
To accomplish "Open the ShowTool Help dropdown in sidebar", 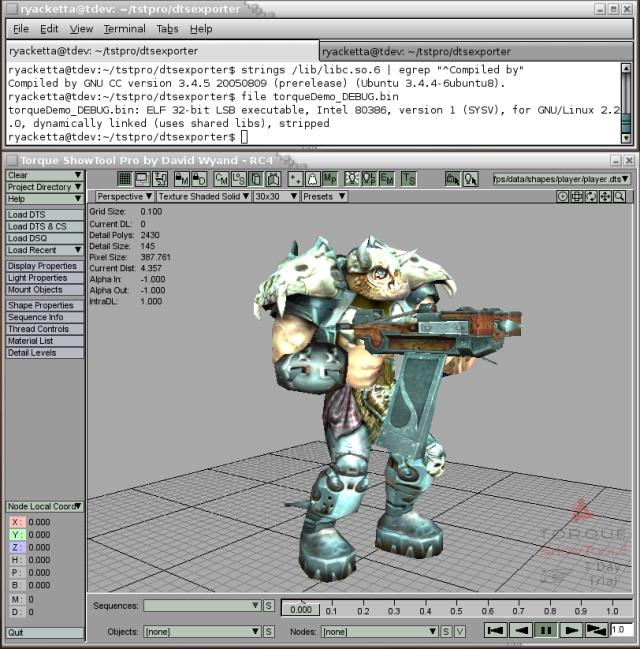I will click(x=45, y=199).
